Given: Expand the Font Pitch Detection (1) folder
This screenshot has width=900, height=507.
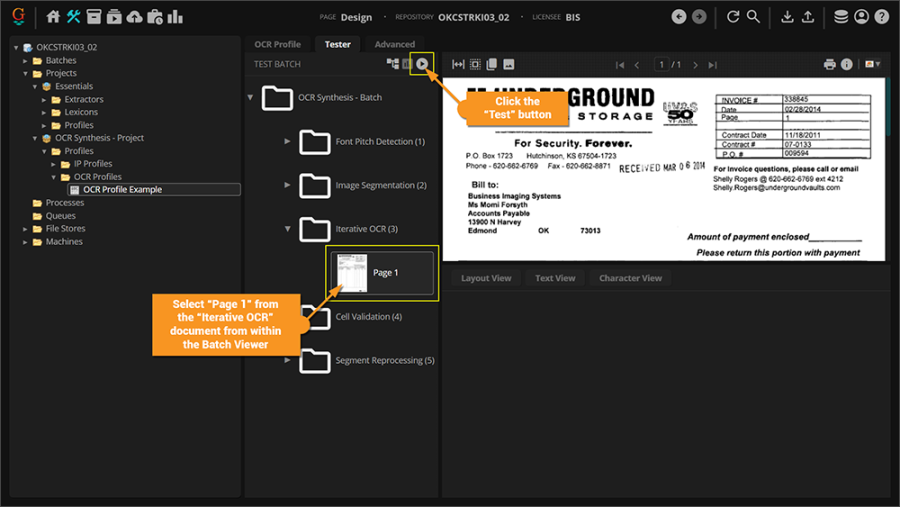Looking at the screenshot, I should (x=288, y=142).
